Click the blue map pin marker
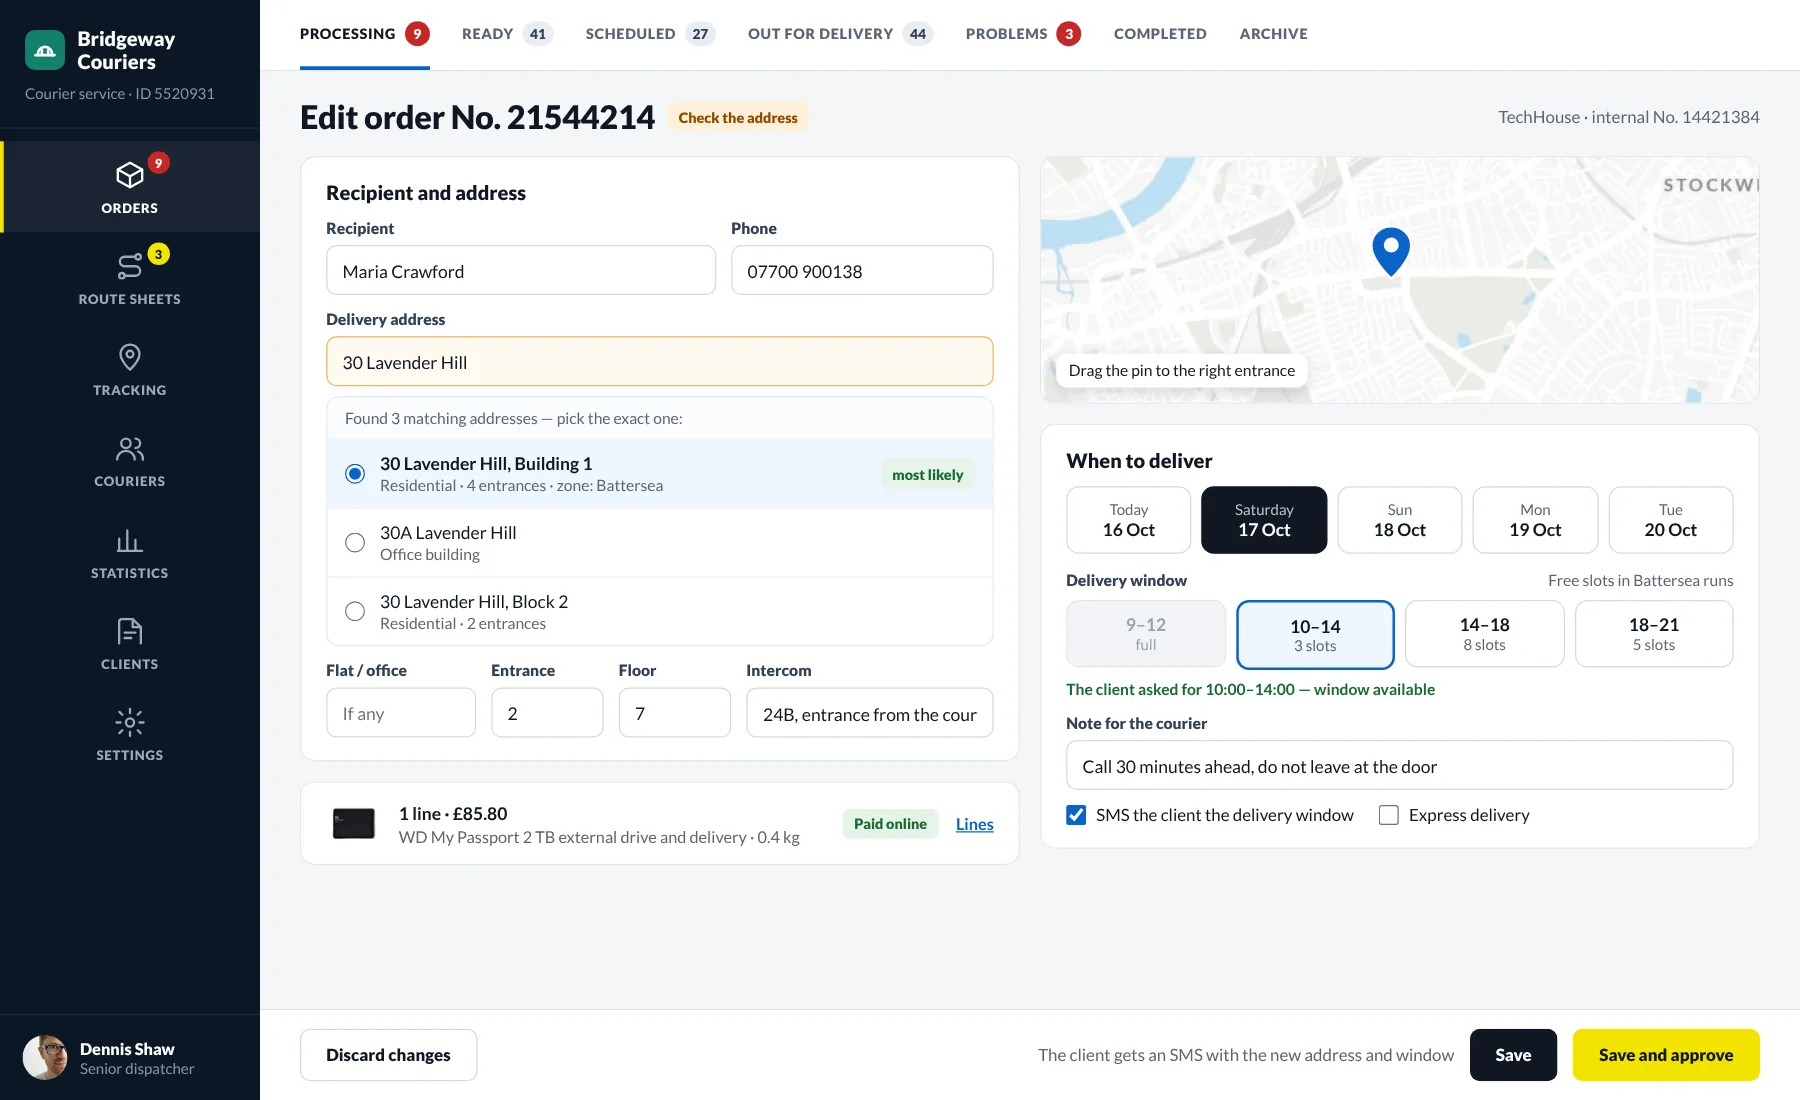 (1390, 251)
